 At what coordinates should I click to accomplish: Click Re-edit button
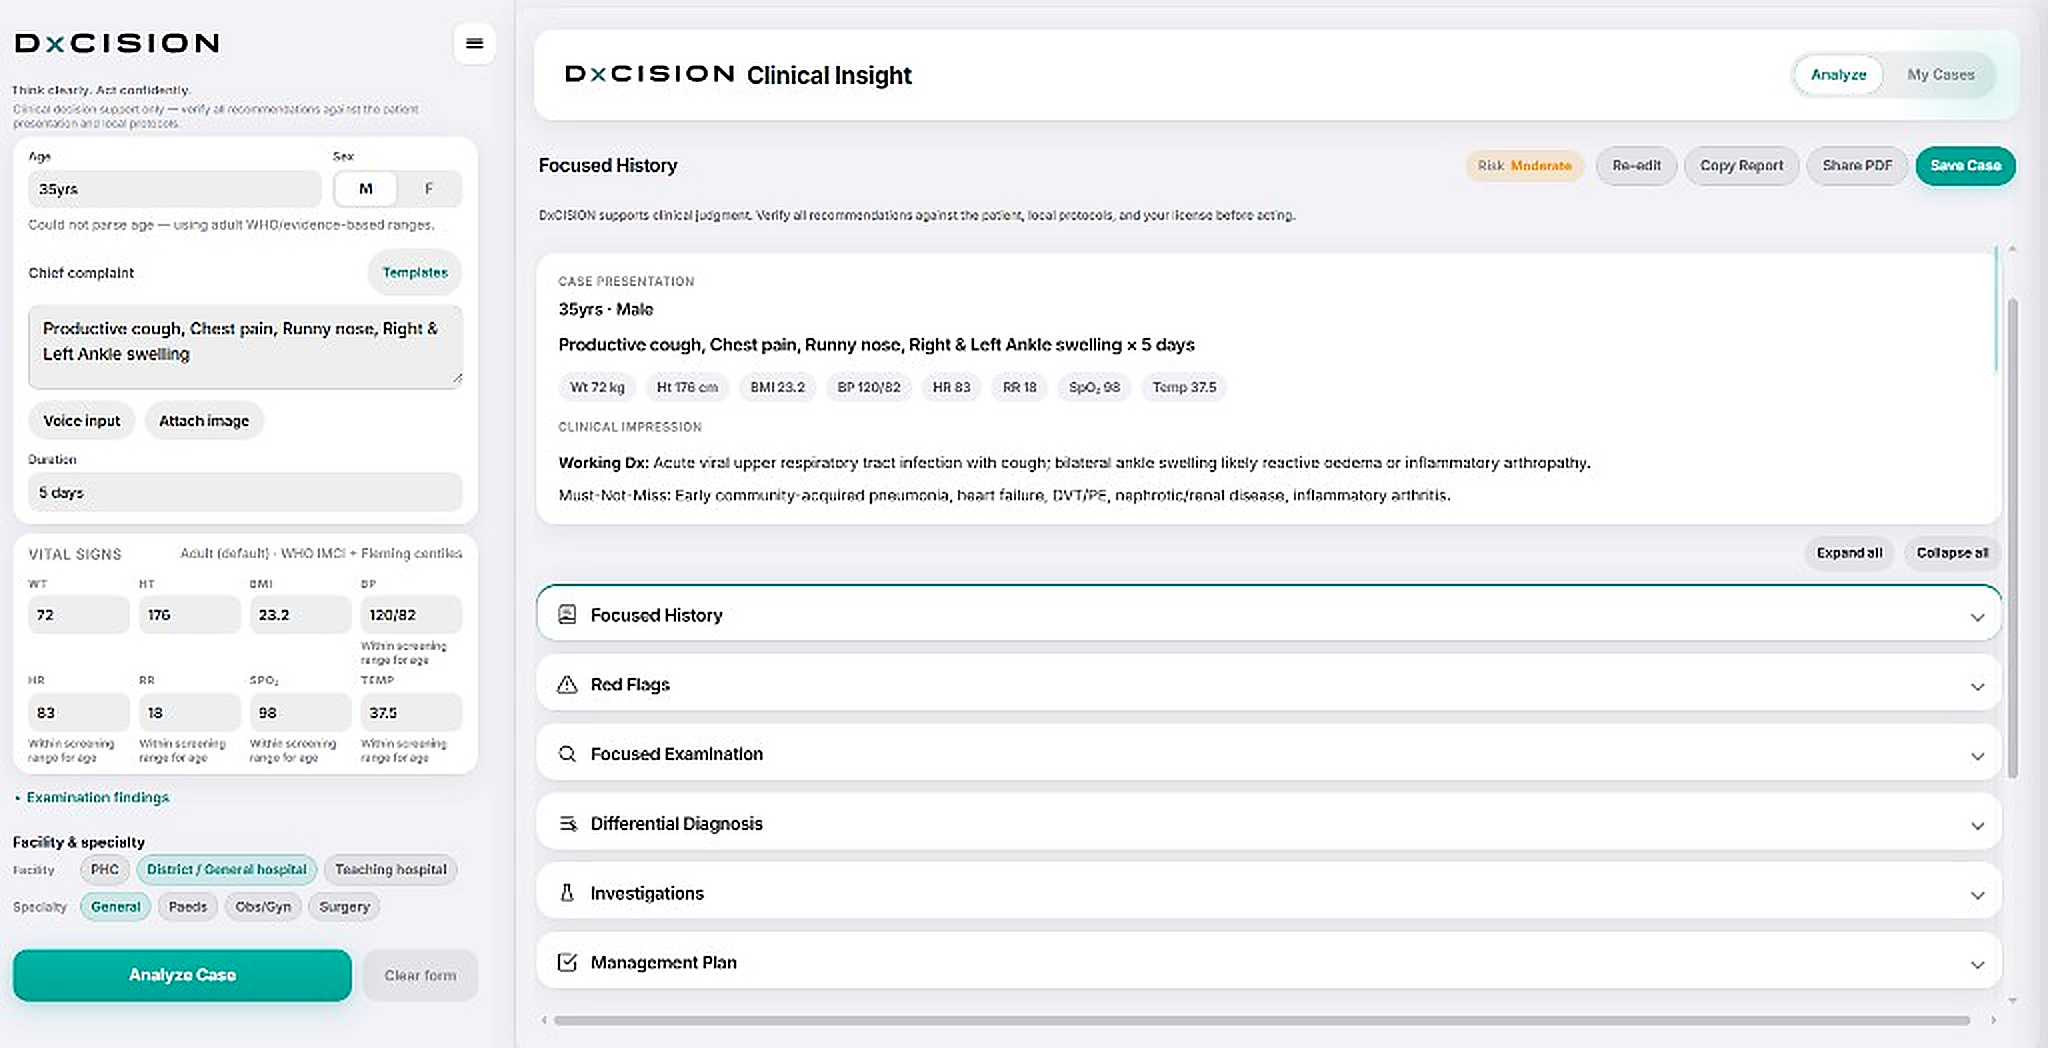click(1636, 165)
